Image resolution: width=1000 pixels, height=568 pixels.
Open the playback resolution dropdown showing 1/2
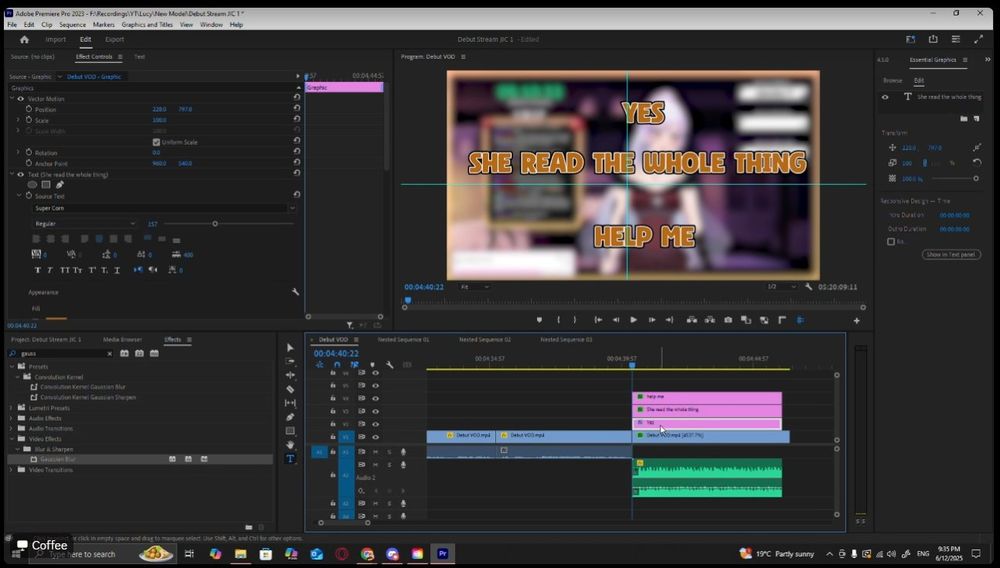(x=781, y=287)
